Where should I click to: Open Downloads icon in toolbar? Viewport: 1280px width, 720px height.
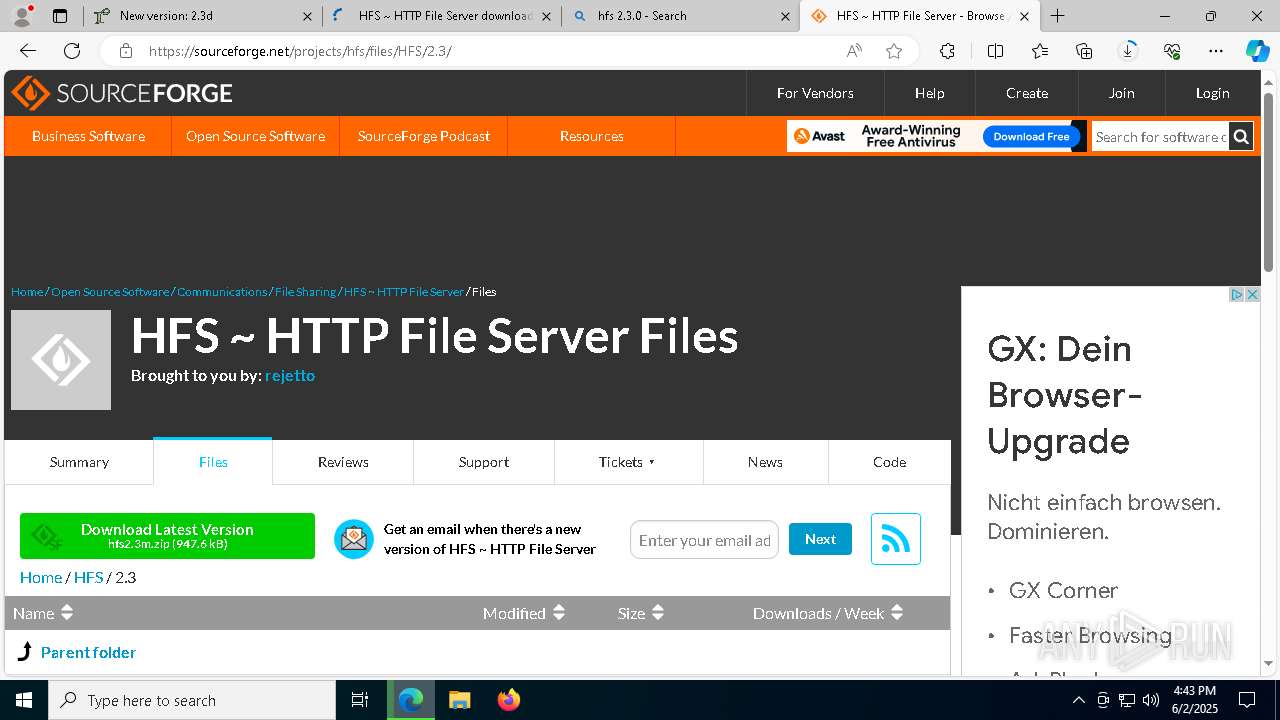[x=1128, y=51]
